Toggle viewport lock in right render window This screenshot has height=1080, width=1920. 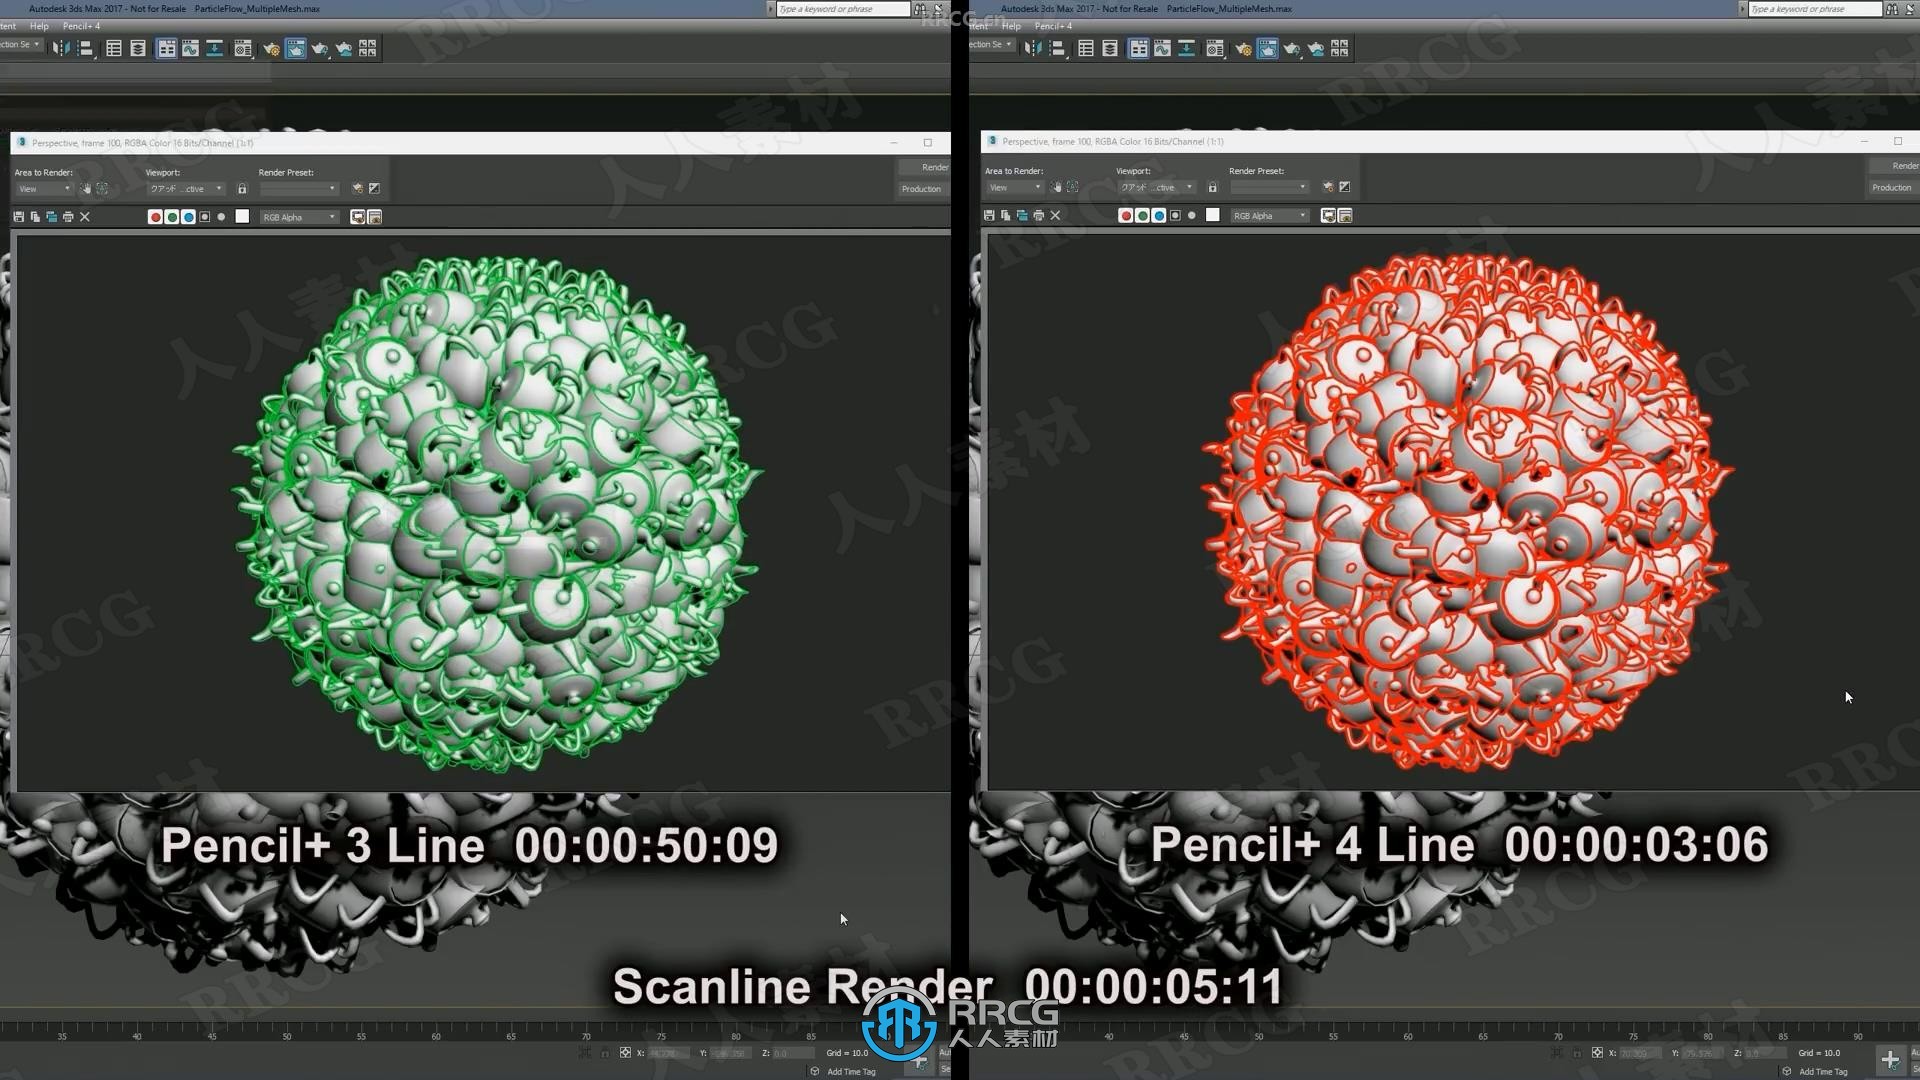[1212, 187]
